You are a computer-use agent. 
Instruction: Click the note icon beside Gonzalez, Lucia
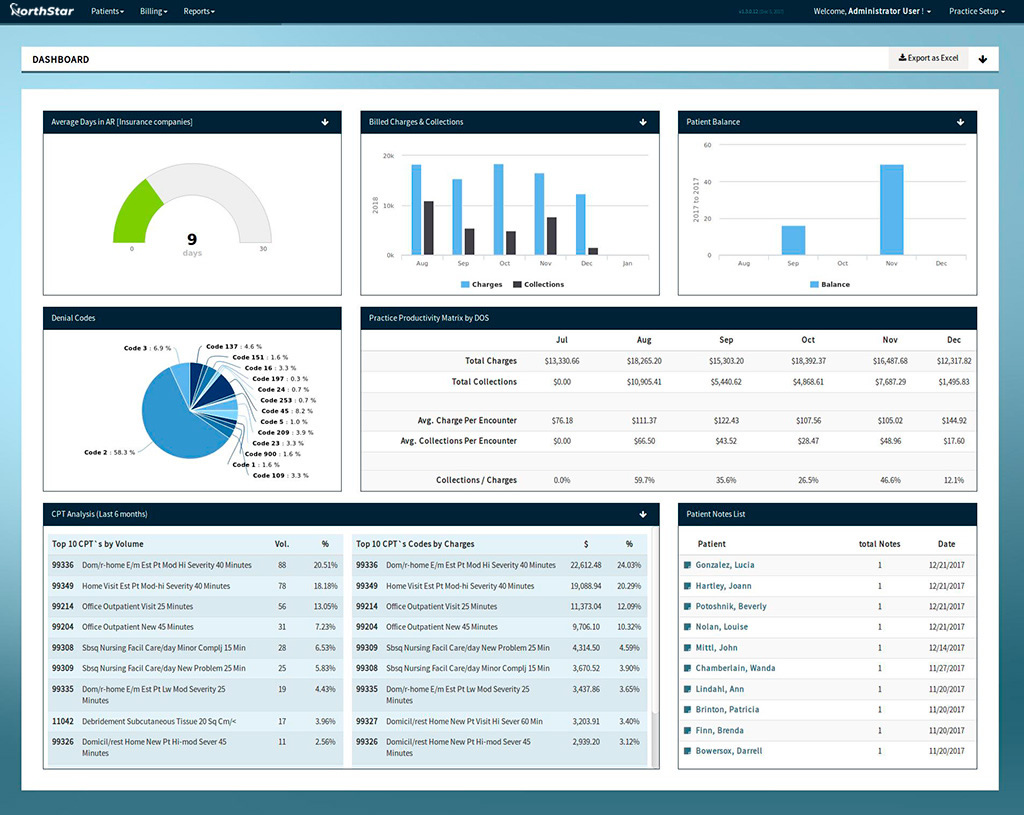(687, 566)
